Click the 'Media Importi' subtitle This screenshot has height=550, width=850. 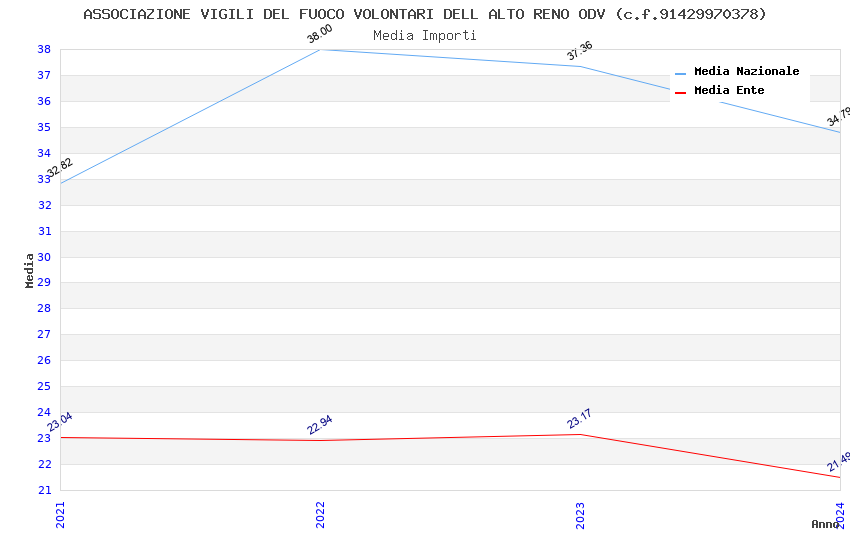(425, 36)
